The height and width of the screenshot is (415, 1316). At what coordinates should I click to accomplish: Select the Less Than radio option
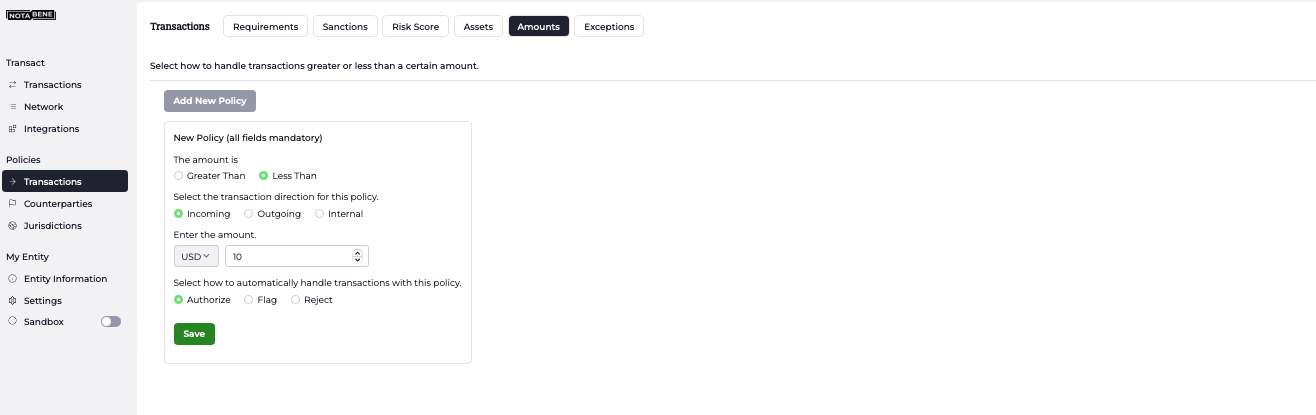[x=263, y=176]
